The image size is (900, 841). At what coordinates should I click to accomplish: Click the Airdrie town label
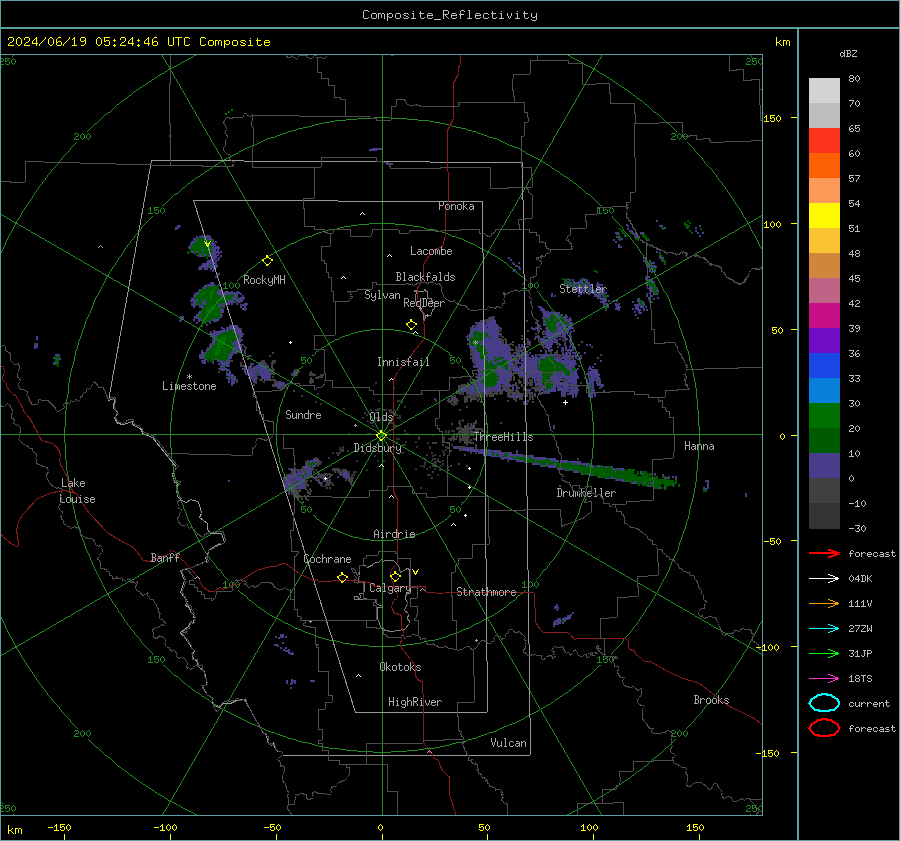point(394,534)
